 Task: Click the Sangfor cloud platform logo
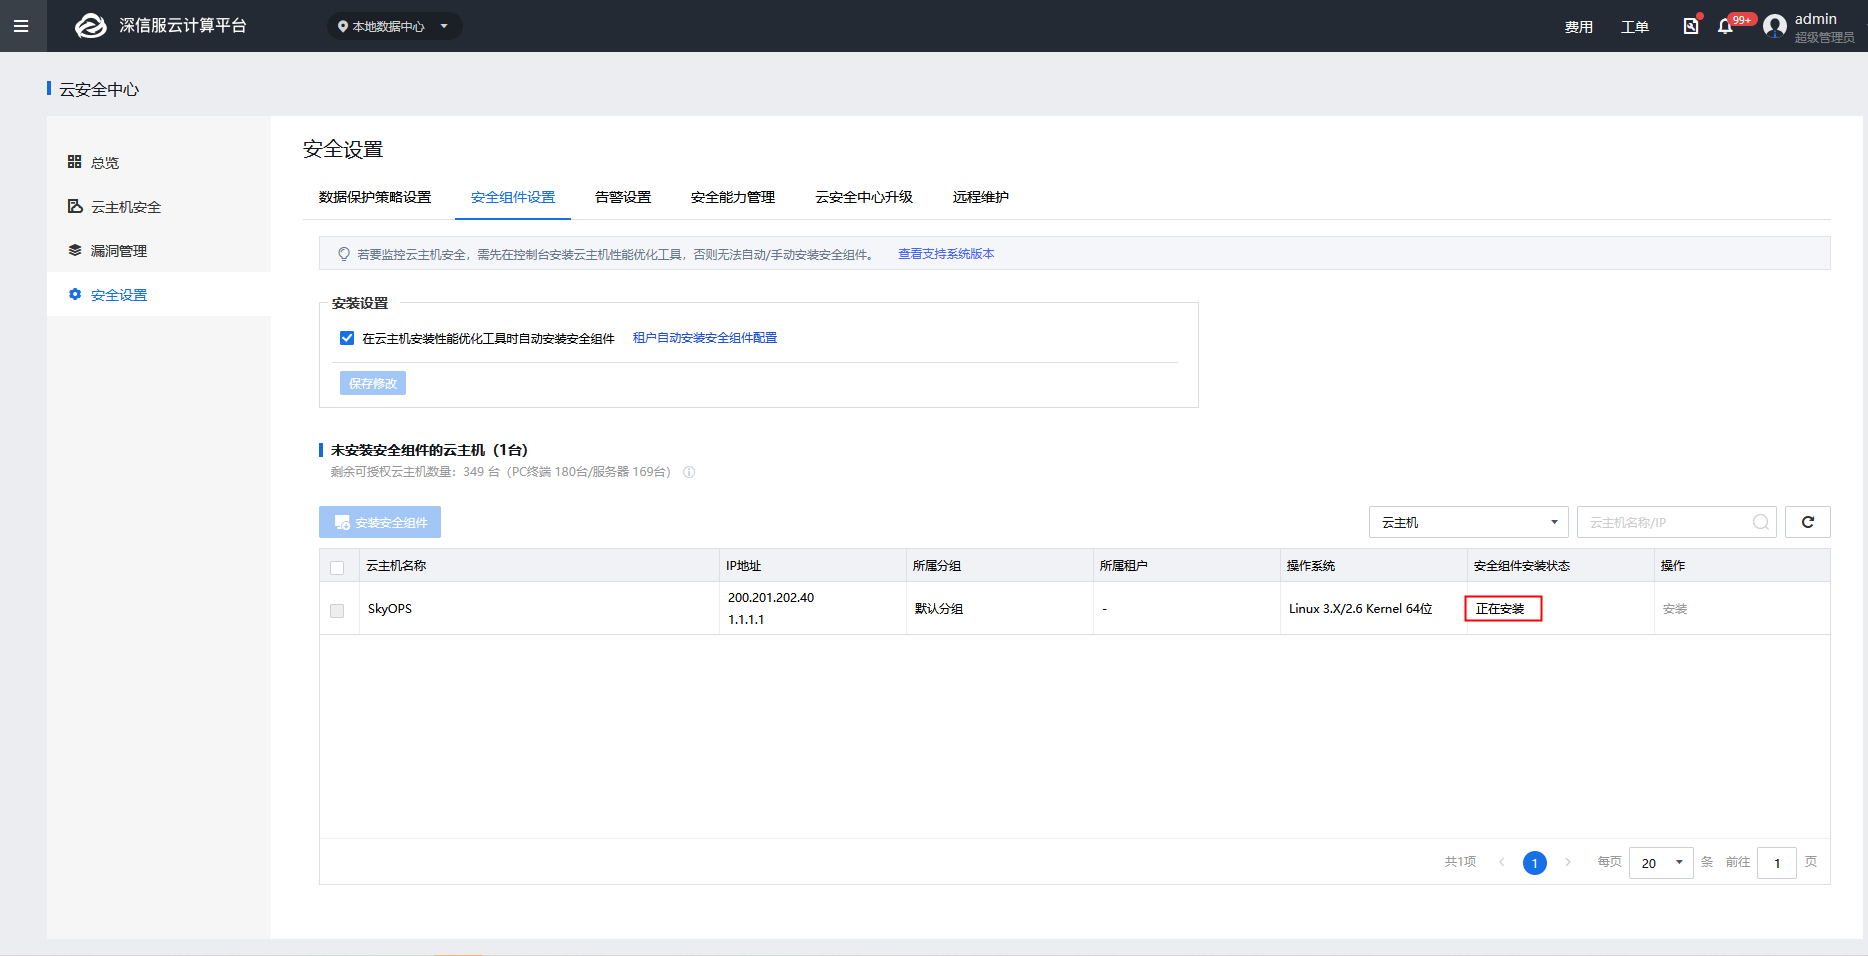(91, 26)
